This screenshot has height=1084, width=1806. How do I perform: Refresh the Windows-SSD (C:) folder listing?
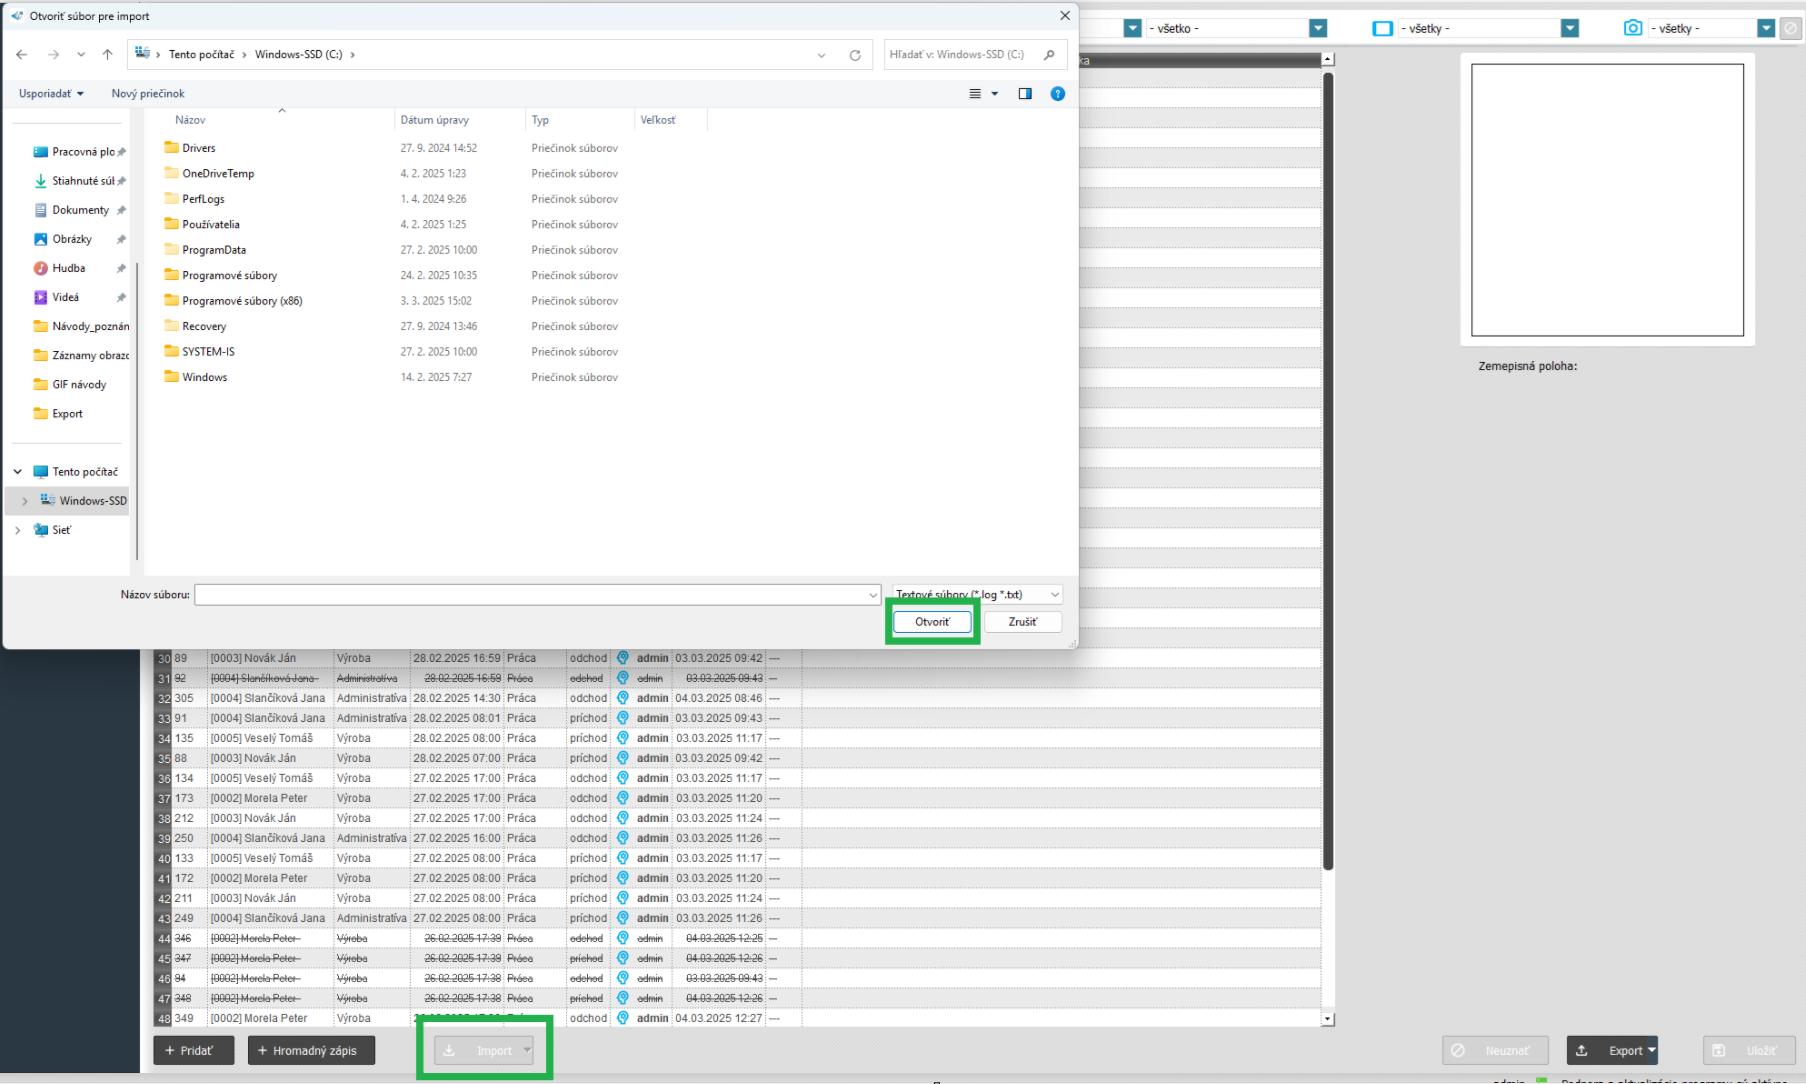(x=855, y=55)
